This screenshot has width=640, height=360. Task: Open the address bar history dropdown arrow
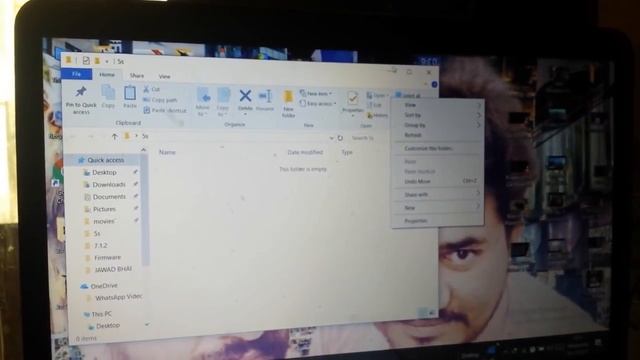pos(331,138)
